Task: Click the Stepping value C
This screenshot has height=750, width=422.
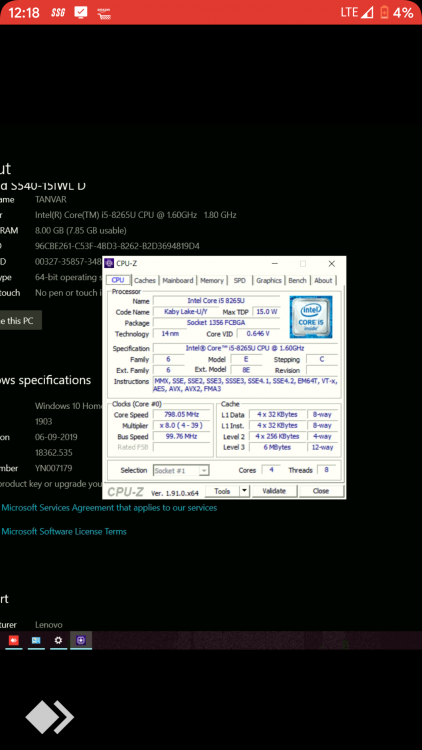Action: pyautogui.click(x=322, y=359)
